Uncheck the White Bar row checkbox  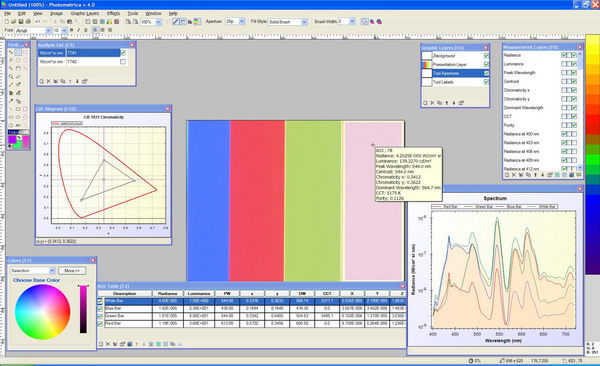click(100, 301)
